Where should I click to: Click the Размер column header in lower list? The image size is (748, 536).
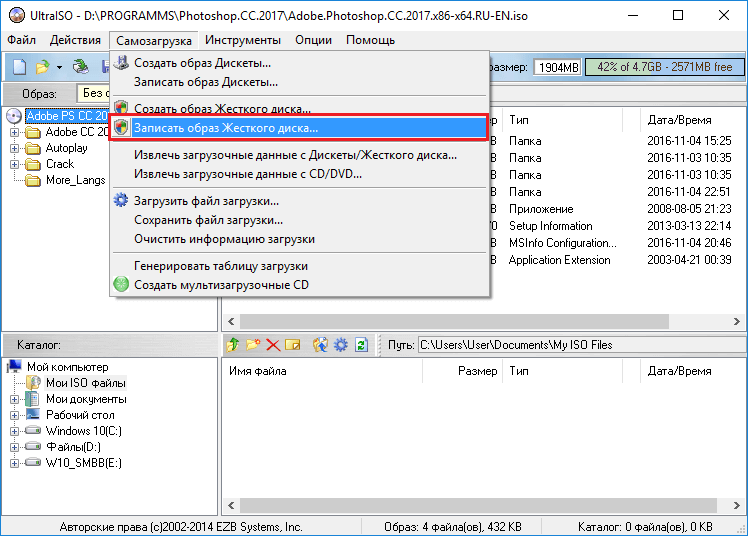462,371
